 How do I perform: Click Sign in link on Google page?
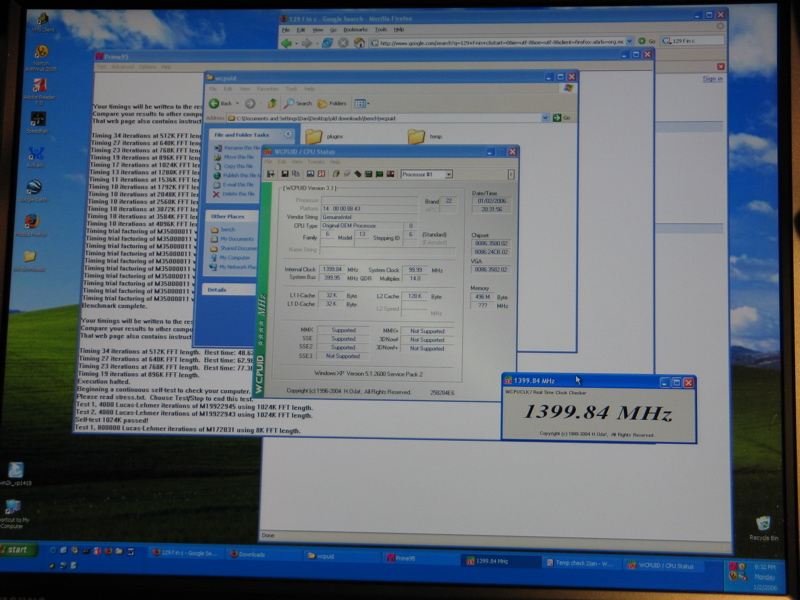712,79
